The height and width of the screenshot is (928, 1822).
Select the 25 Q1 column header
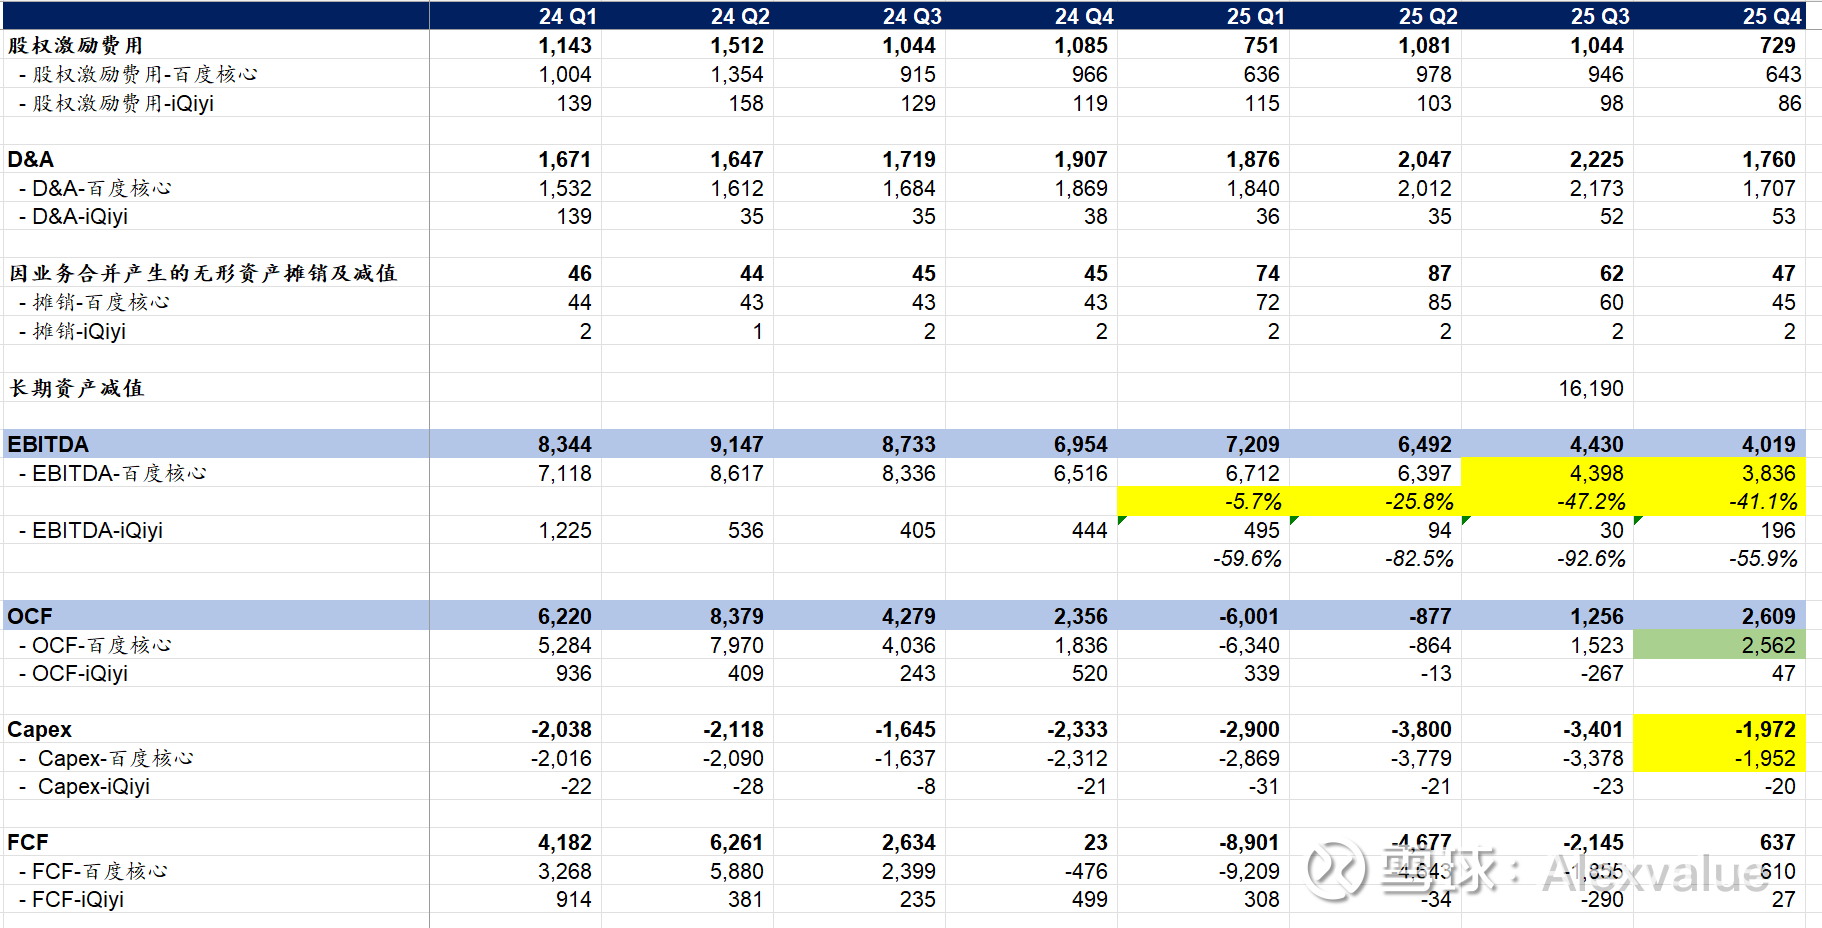click(1255, 16)
